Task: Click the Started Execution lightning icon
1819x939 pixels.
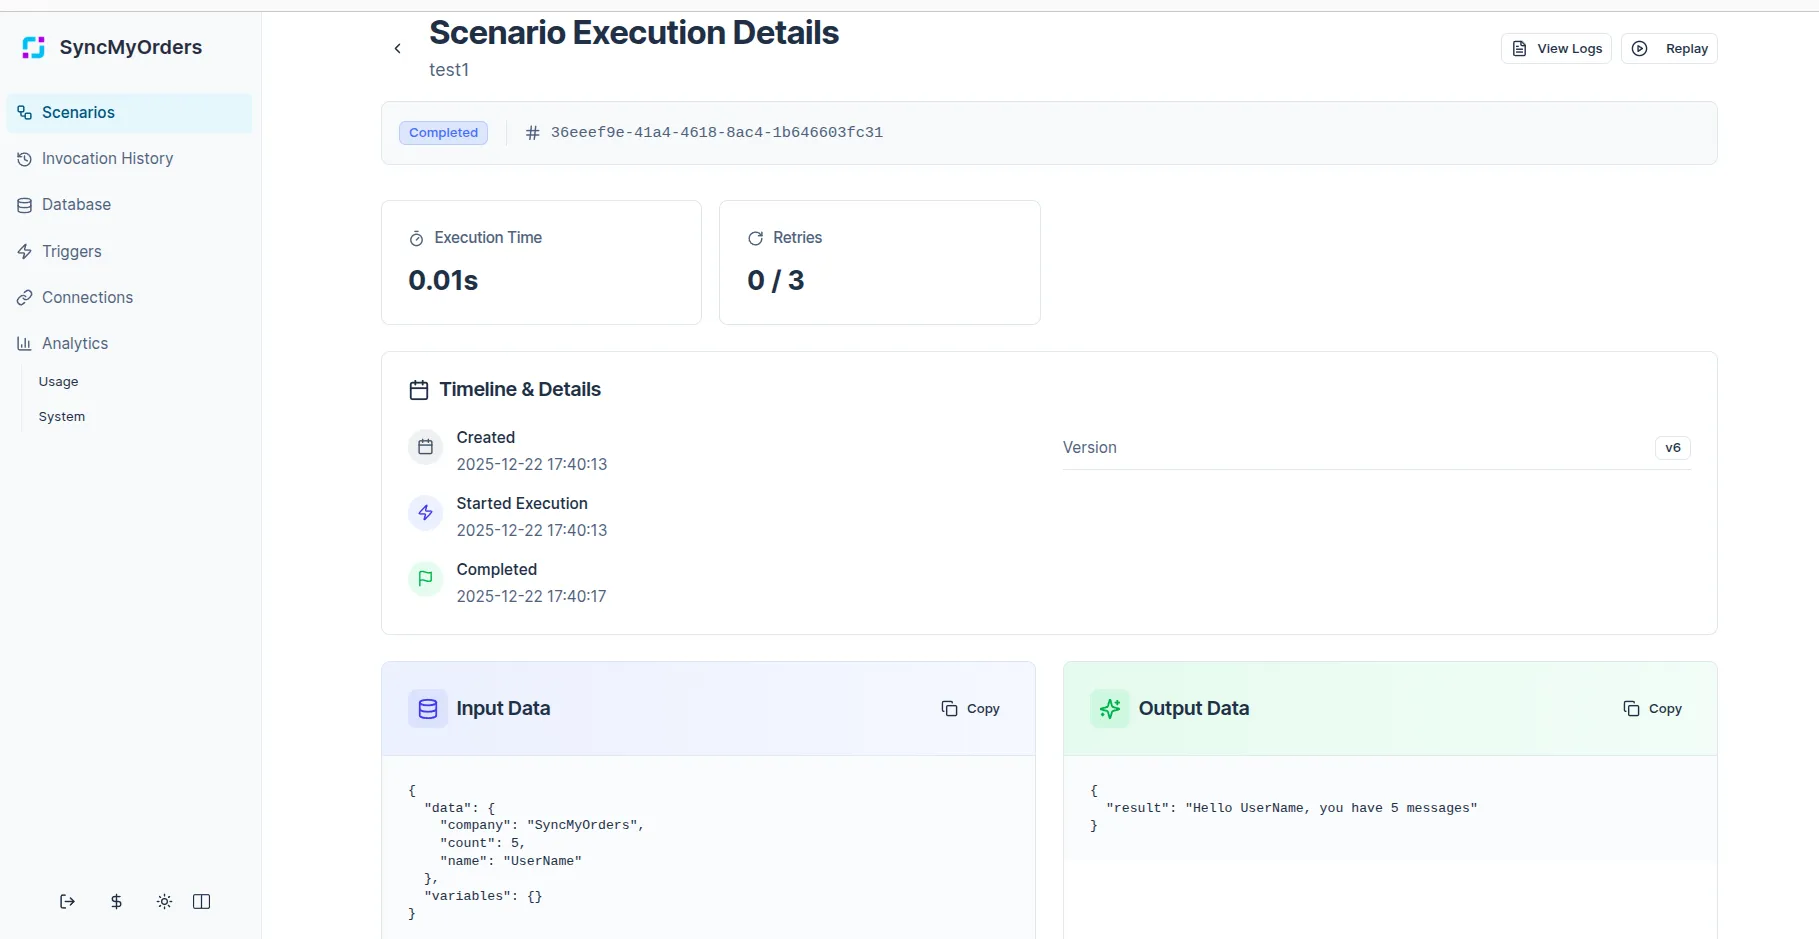Action: click(426, 512)
